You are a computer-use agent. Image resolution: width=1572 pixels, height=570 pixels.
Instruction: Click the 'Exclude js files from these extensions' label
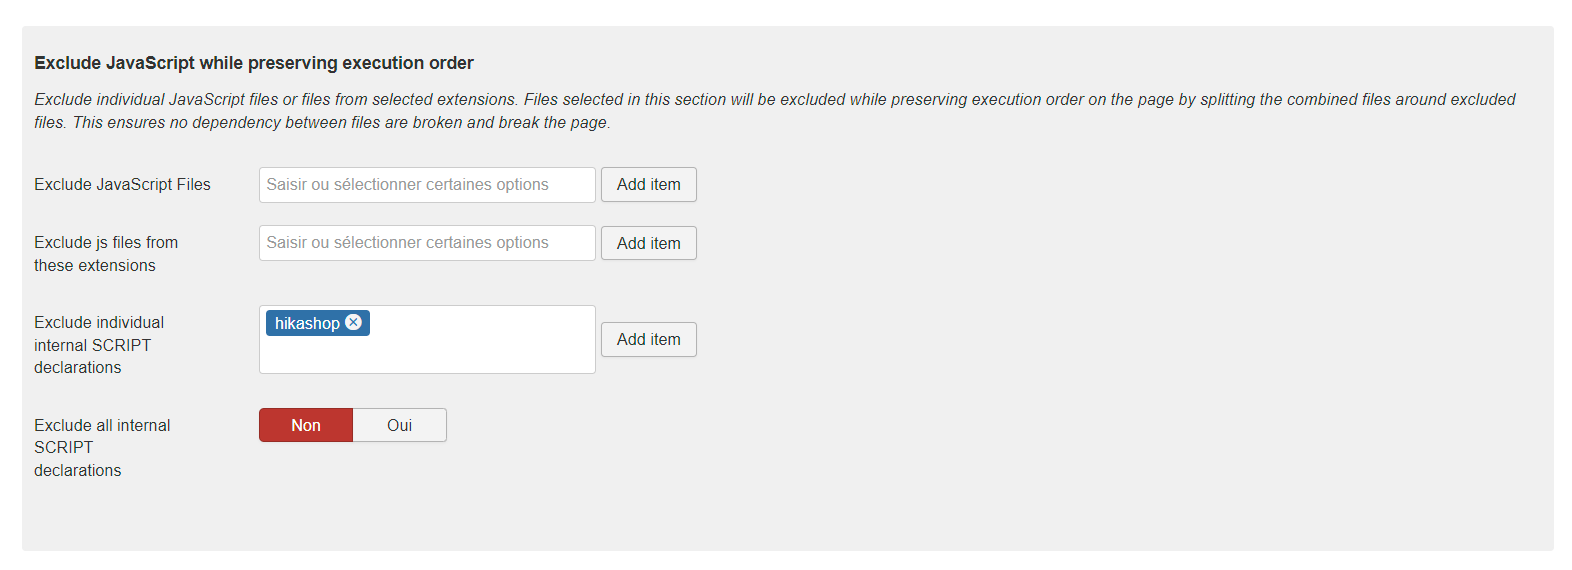pos(105,254)
